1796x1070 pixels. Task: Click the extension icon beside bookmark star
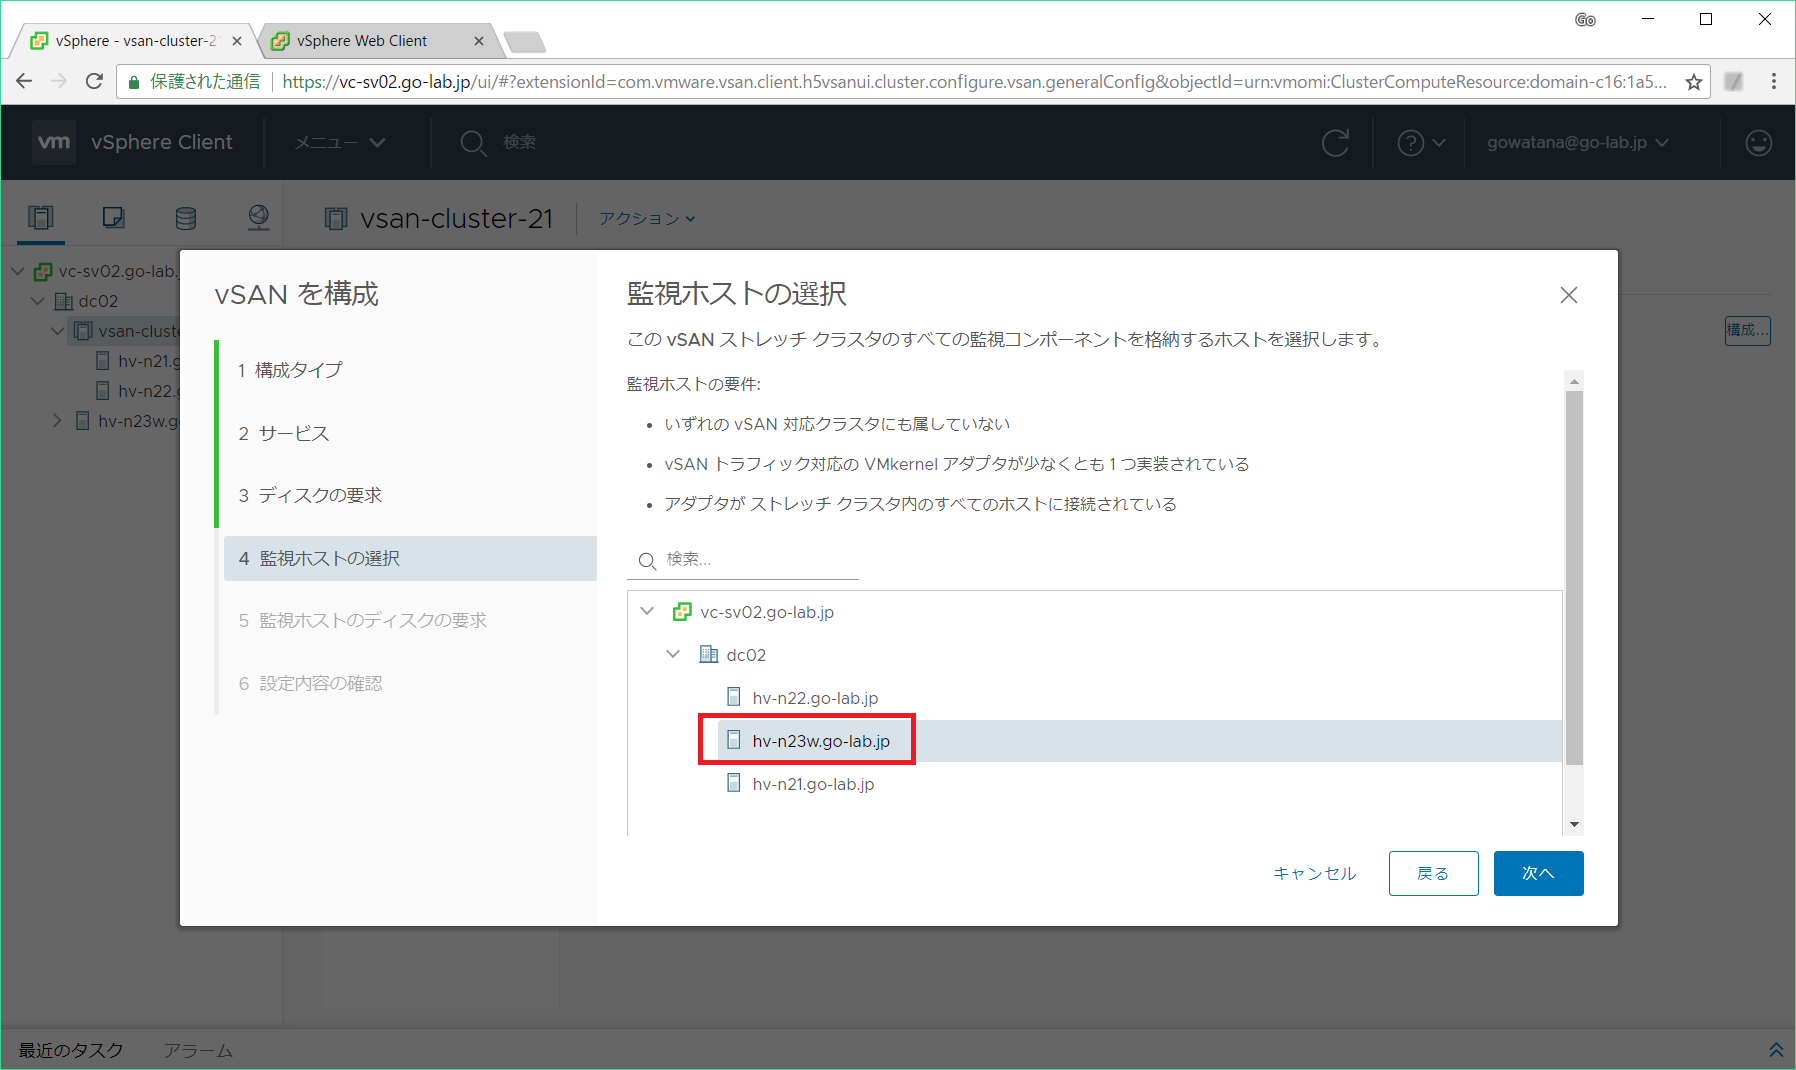[x=1734, y=82]
